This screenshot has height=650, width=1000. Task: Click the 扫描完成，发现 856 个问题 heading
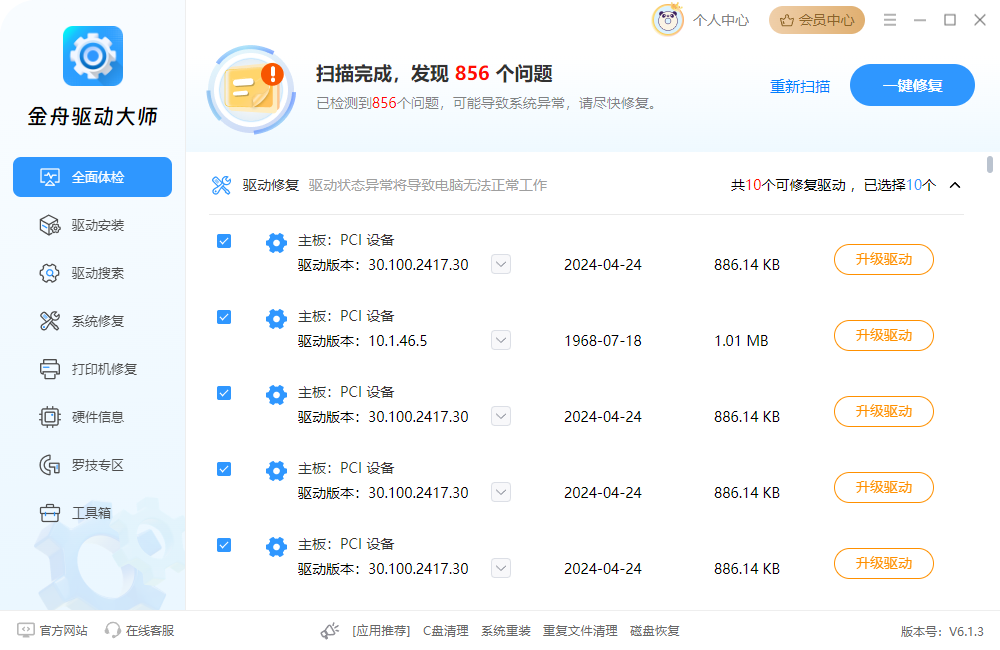click(x=434, y=73)
